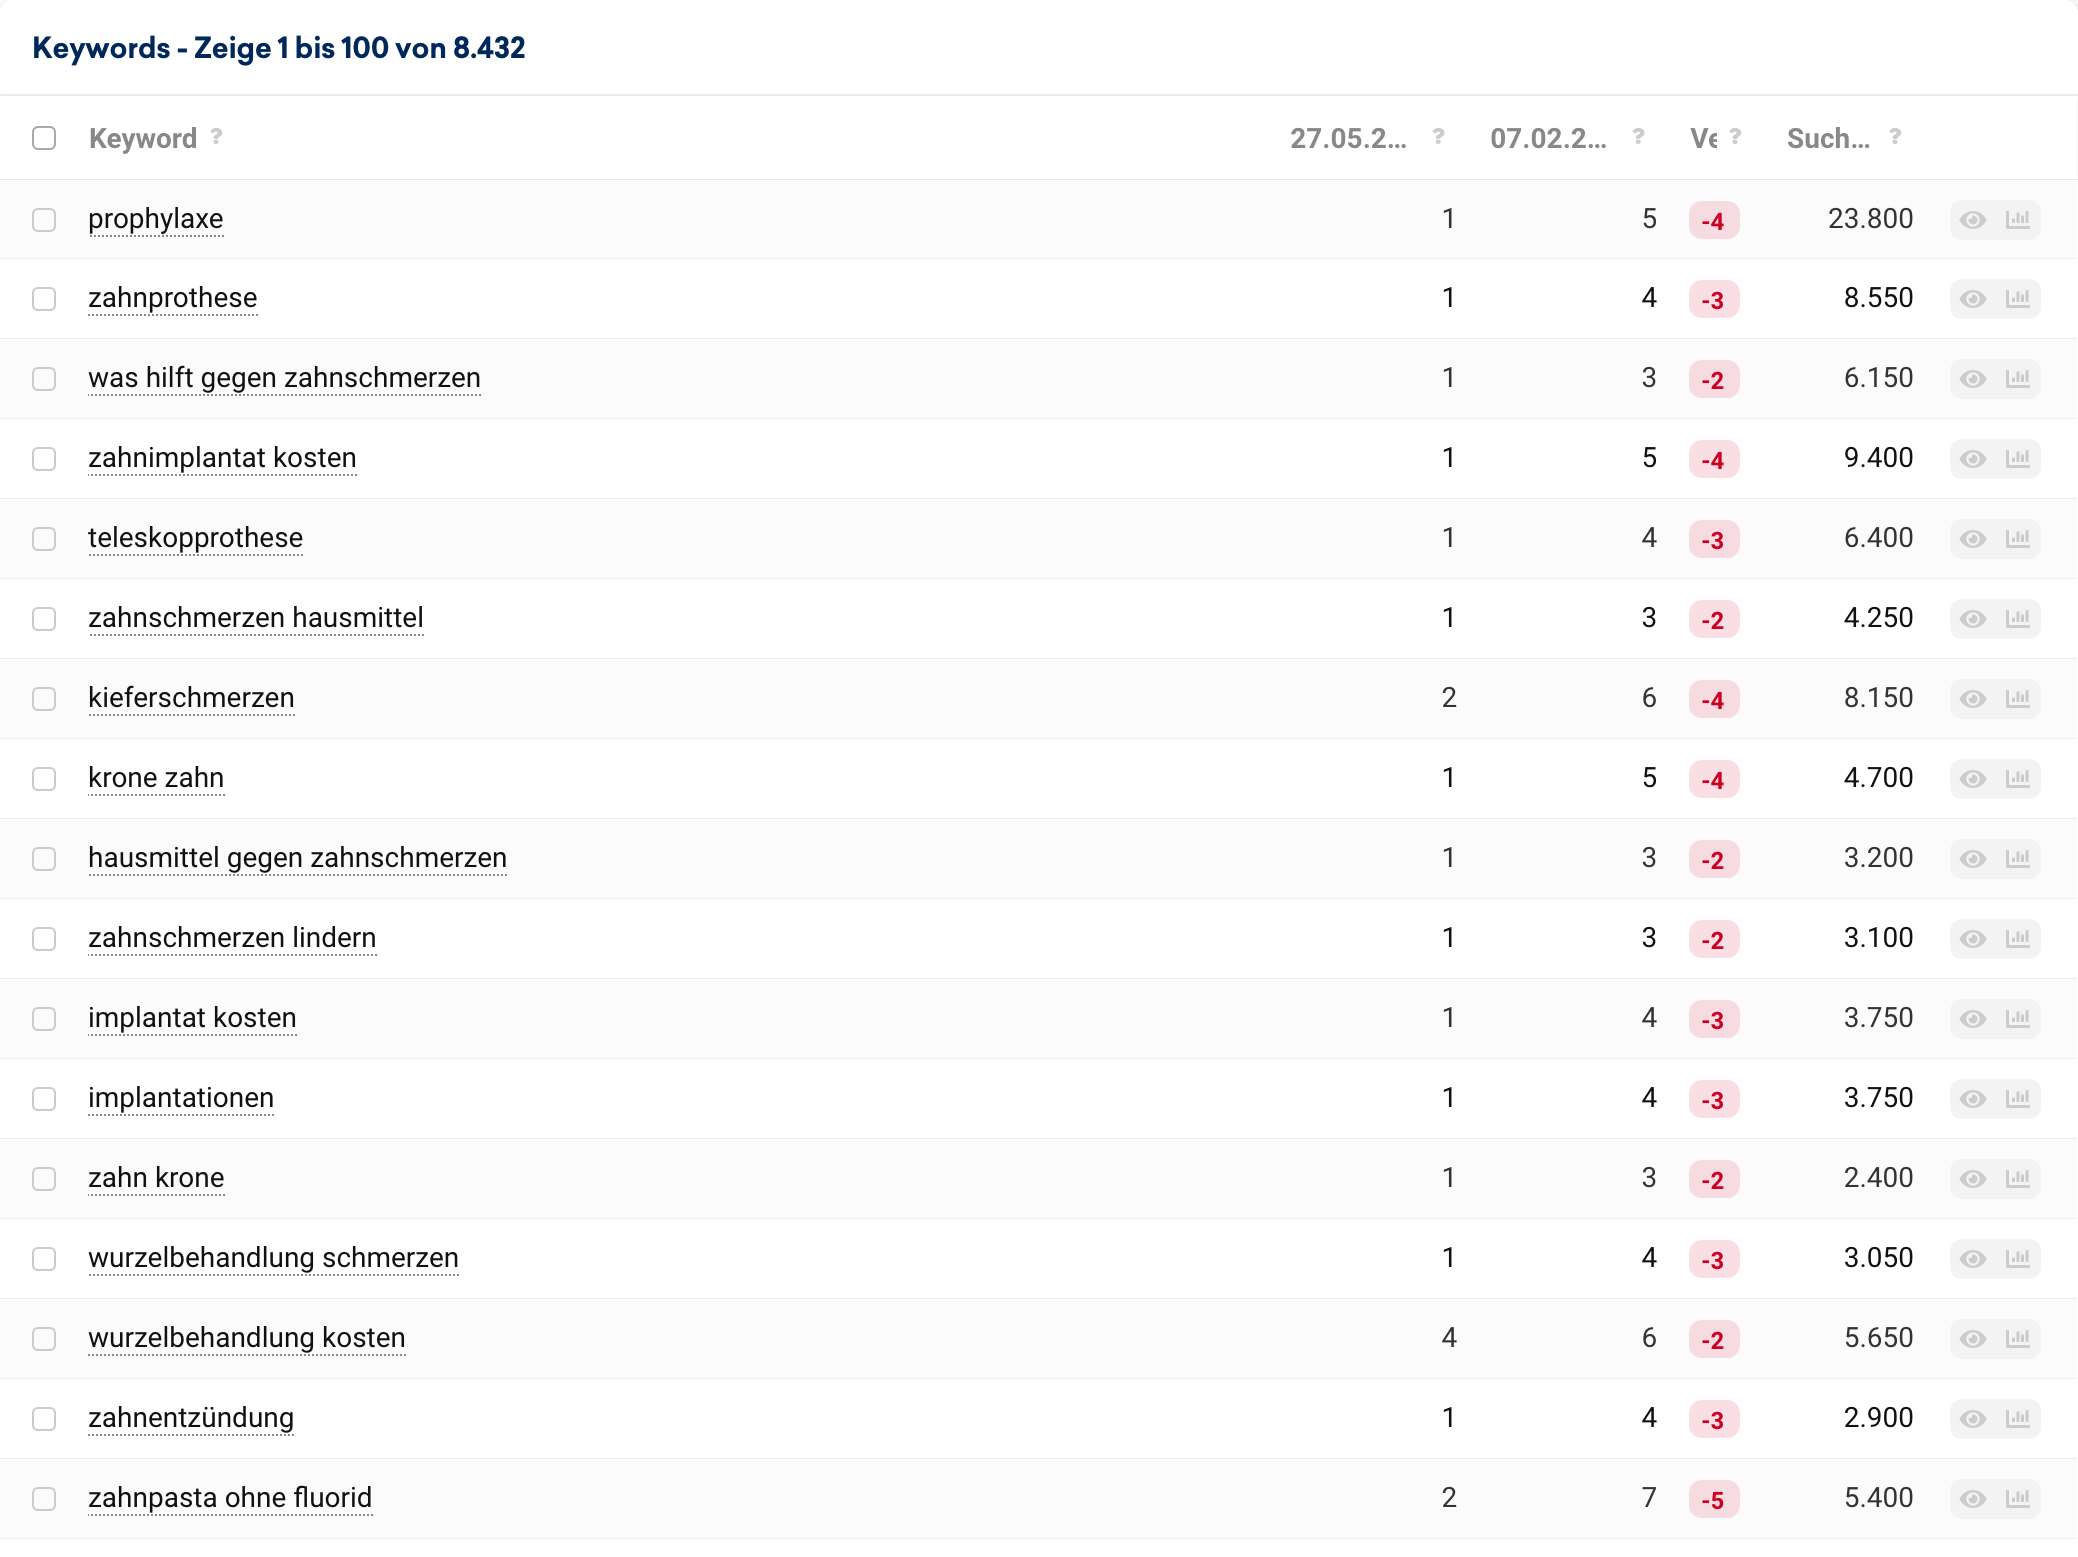Click the Ve column header
The image size is (2078, 1557).
(x=1703, y=139)
